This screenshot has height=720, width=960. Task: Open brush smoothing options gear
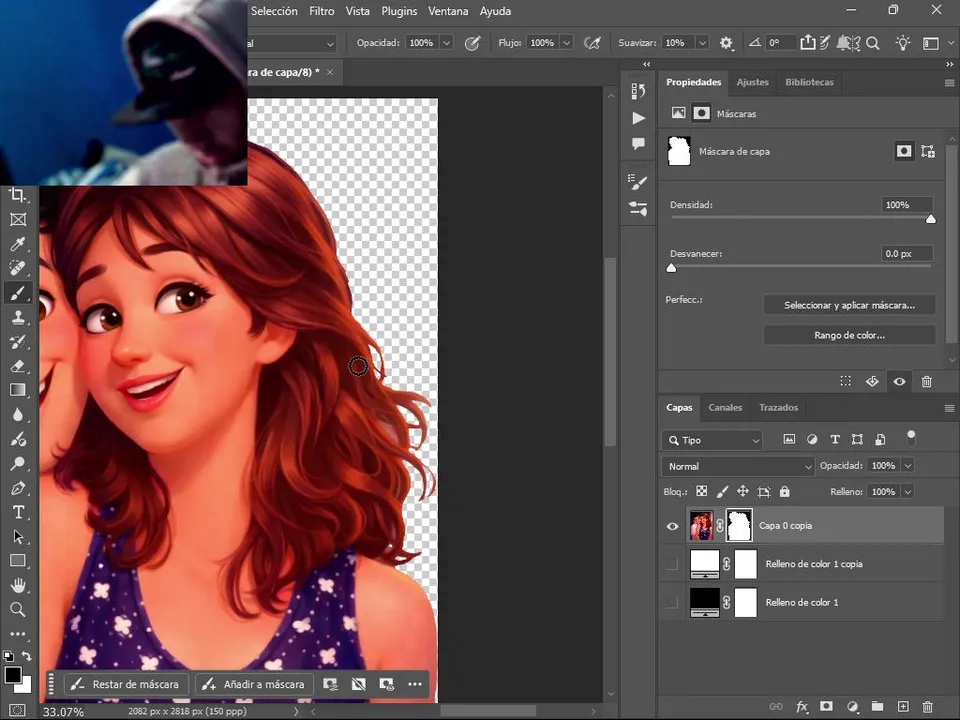tap(726, 43)
